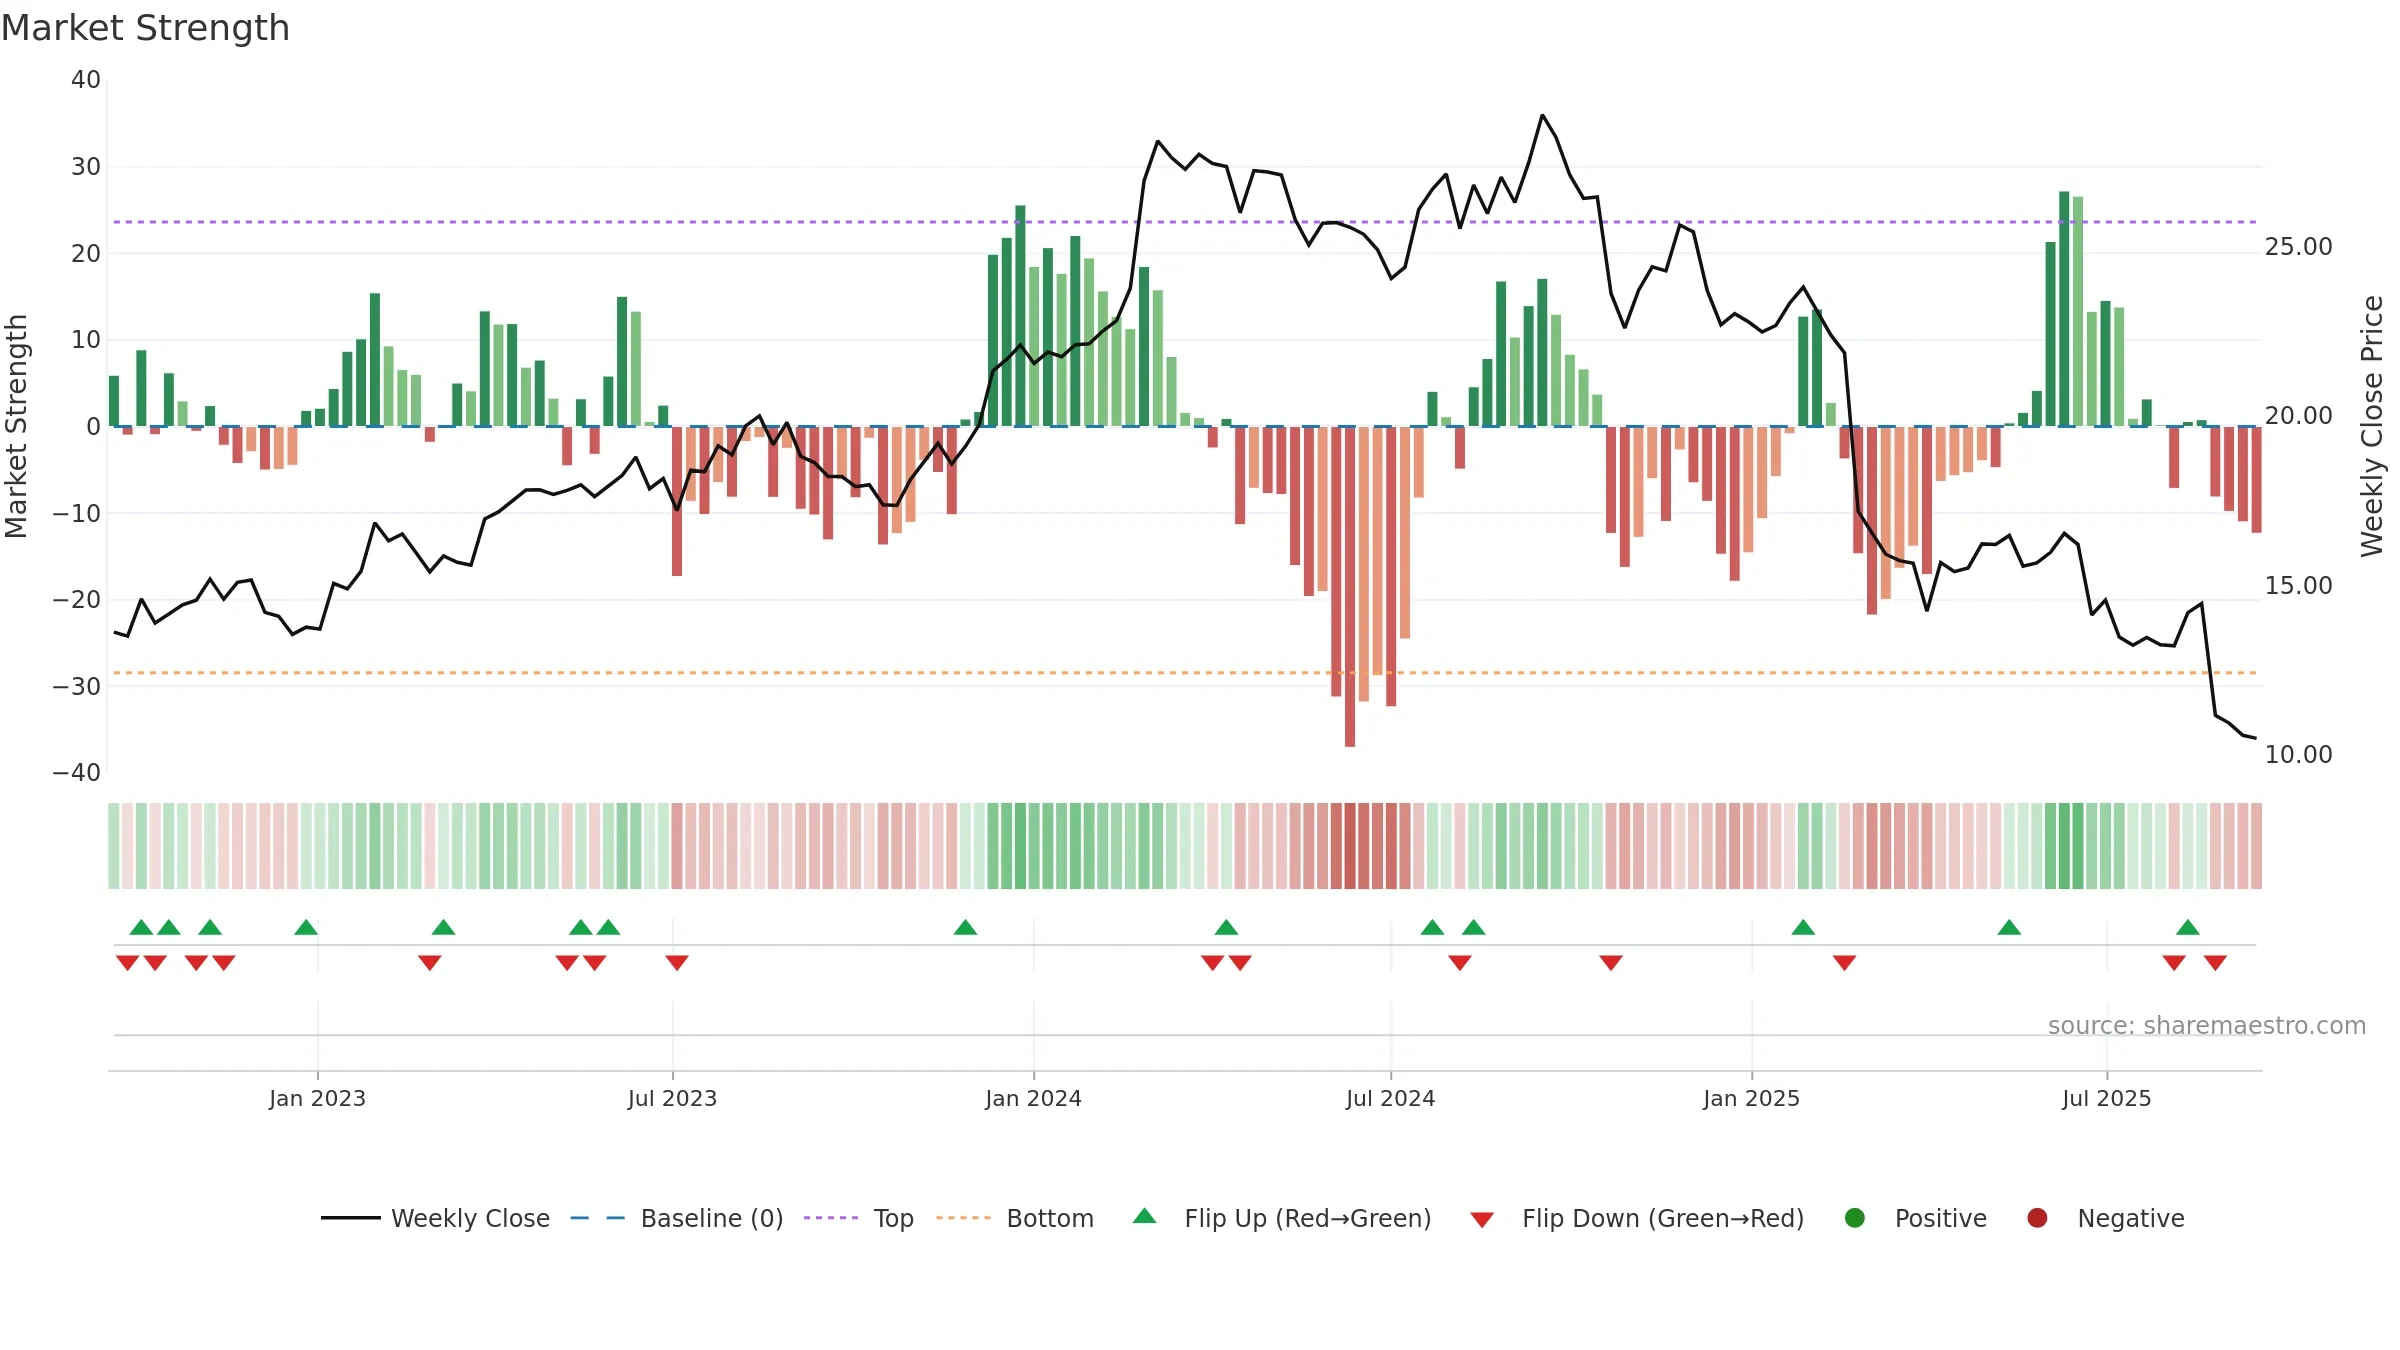Click the Jul 2023 axis label
This screenshot has width=2400, height=1350.
(x=672, y=1098)
